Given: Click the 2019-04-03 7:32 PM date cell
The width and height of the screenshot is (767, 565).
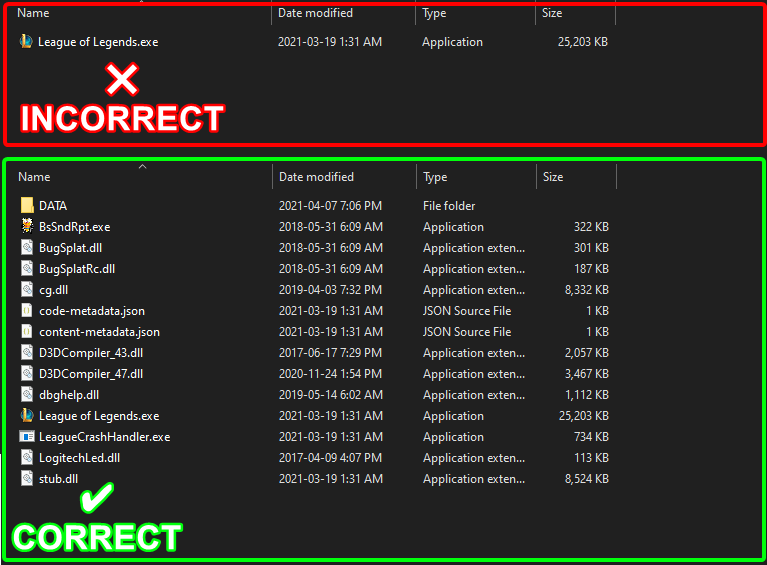Looking at the screenshot, I should 330,290.
